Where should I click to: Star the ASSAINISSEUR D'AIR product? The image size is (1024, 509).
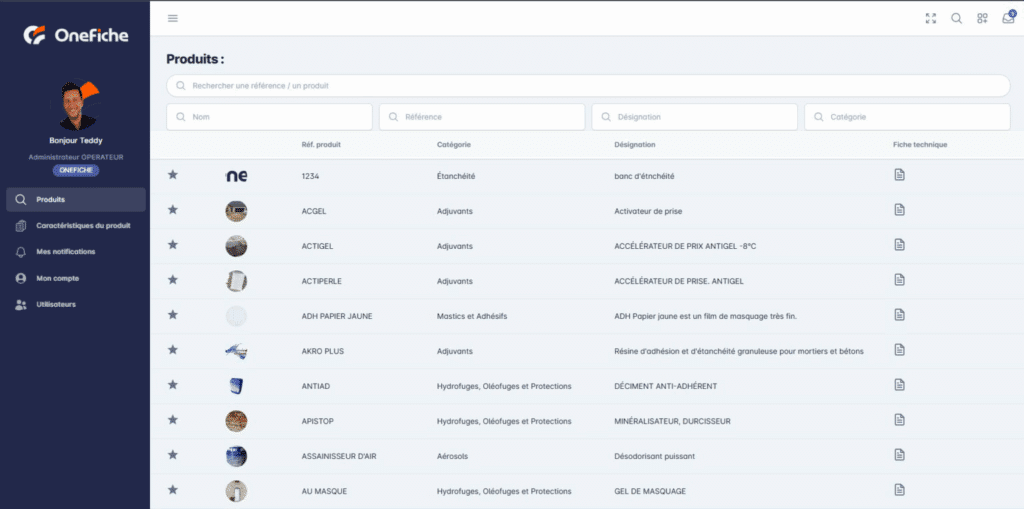[173, 455]
